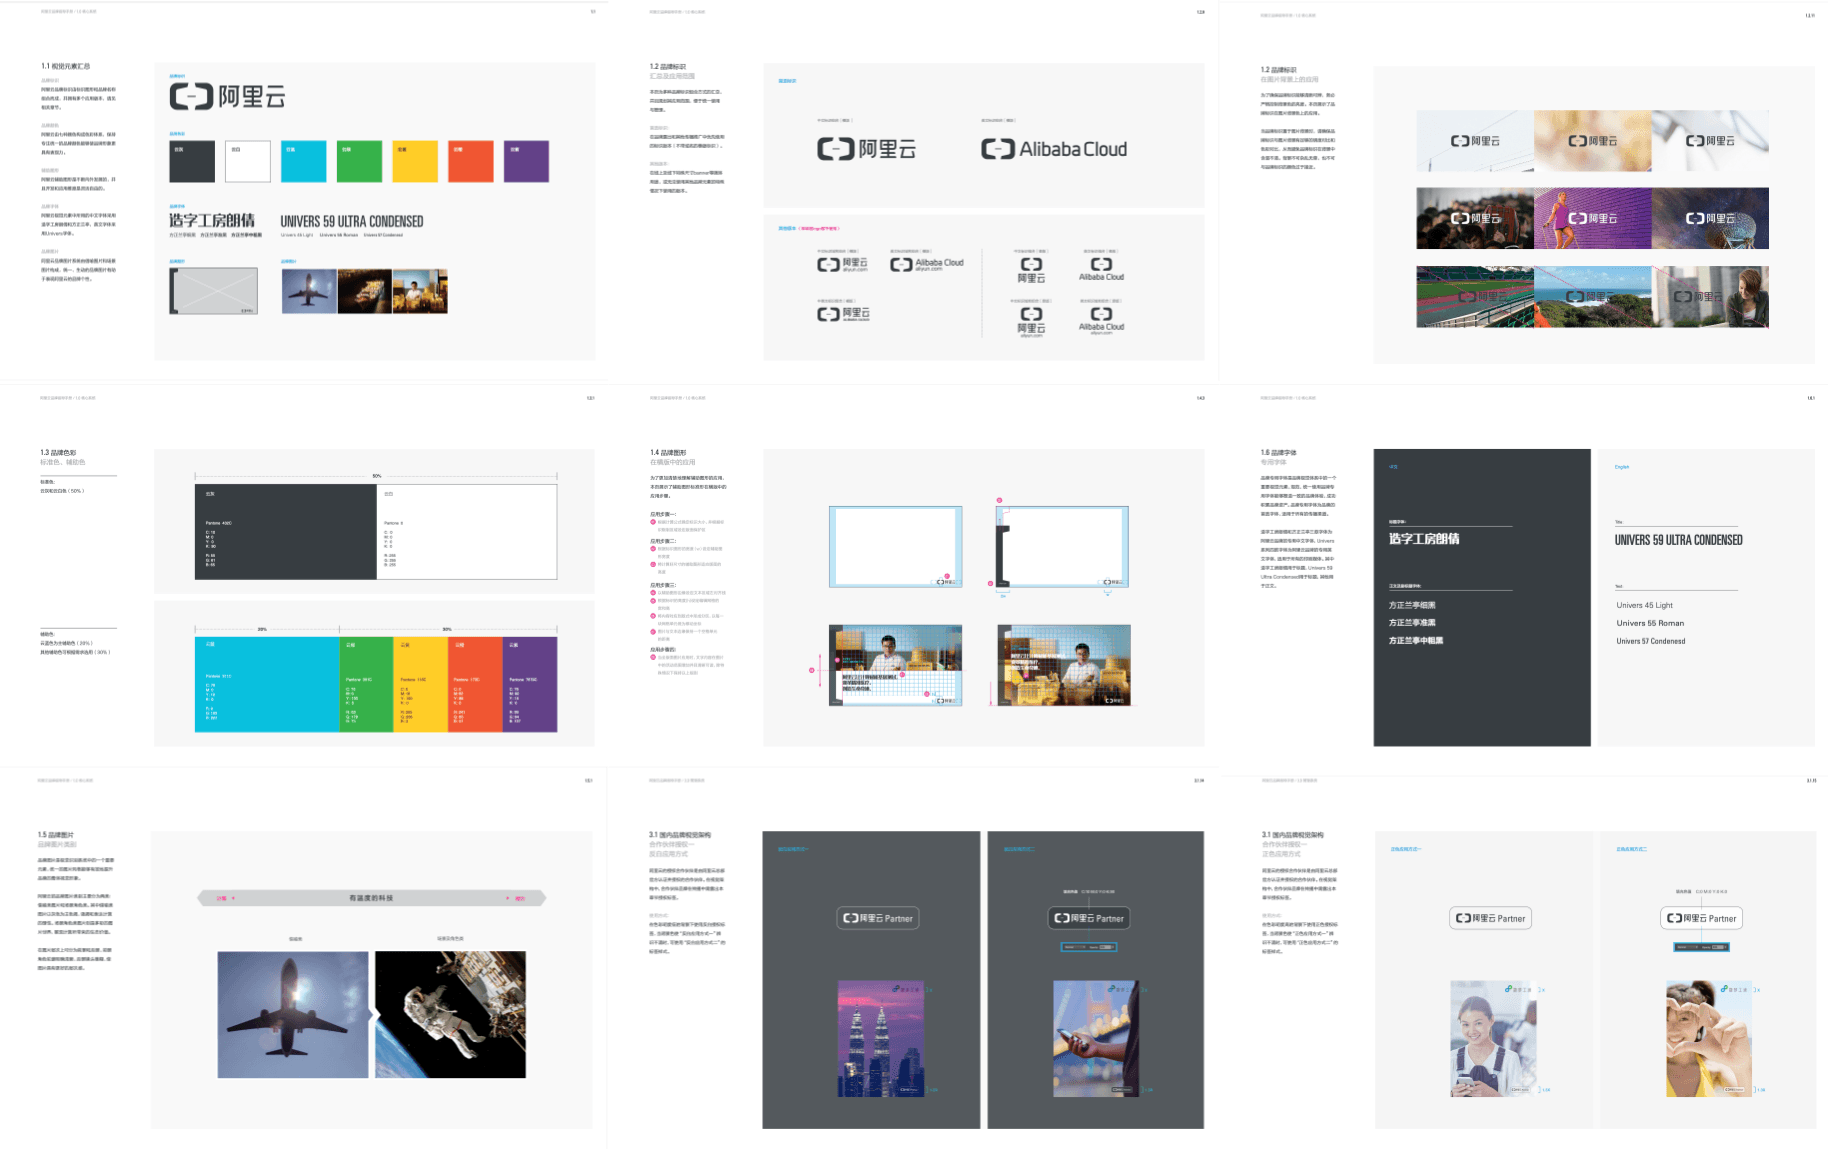
Task: Click the Petronas towers poster
Action: [881, 1039]
